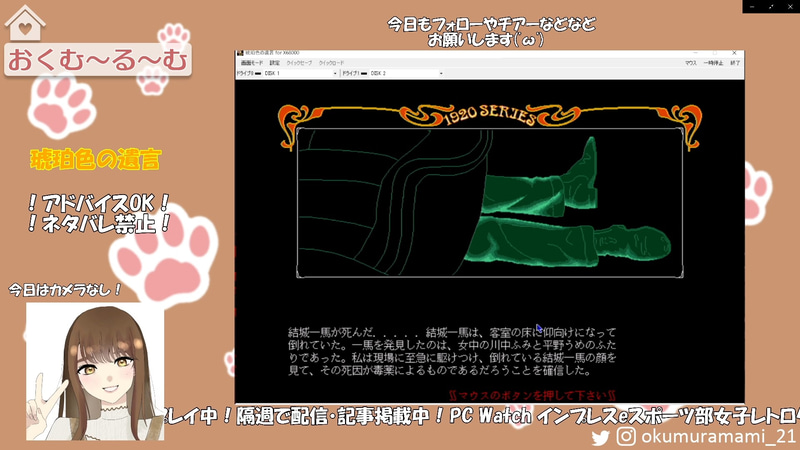Open the 設定 menu
800x450 pixels.
tap(274, 63)
